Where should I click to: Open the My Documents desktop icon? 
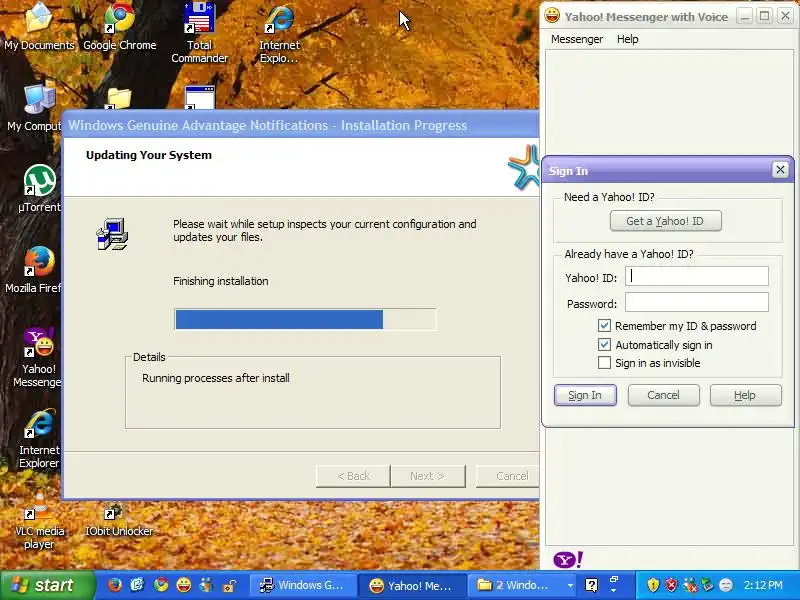(39, 27)
